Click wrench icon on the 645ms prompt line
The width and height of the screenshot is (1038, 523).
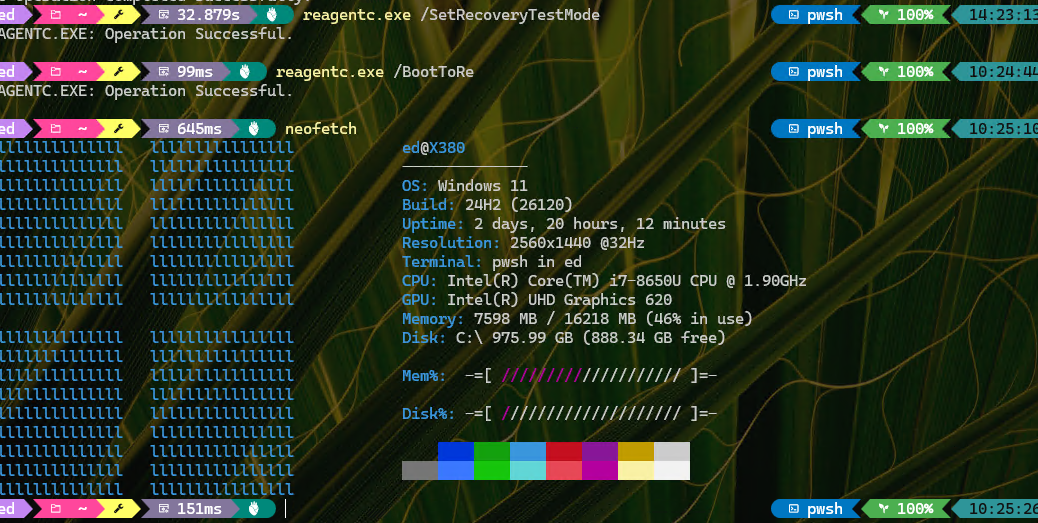coord(118,128)
